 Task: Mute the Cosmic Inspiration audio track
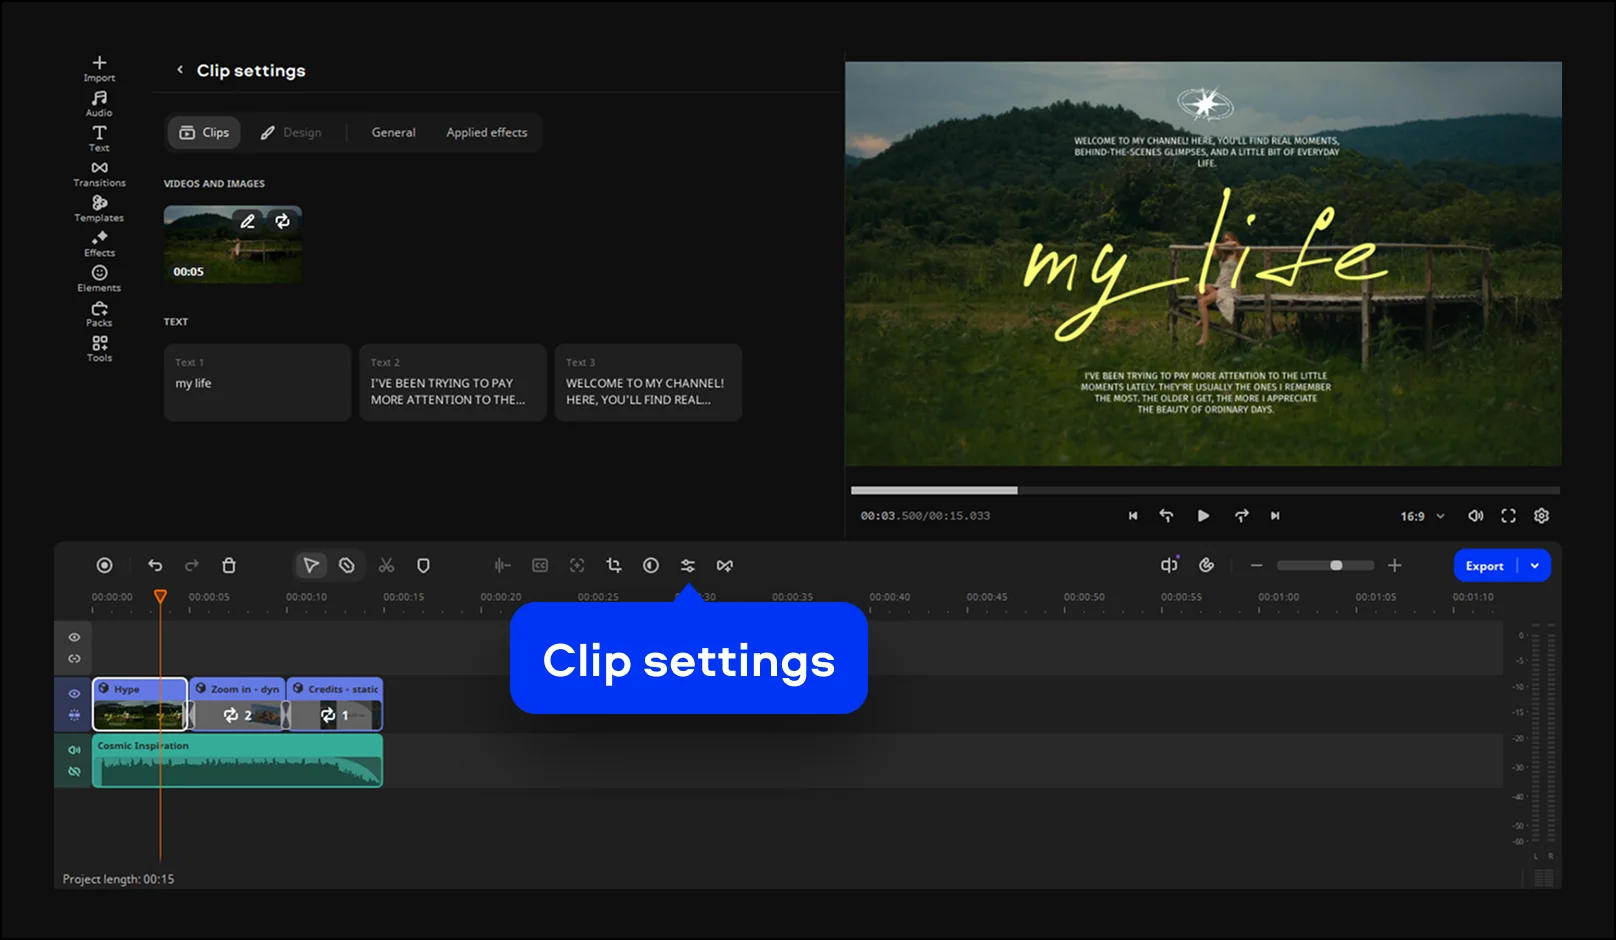click(x=74, y=749)
